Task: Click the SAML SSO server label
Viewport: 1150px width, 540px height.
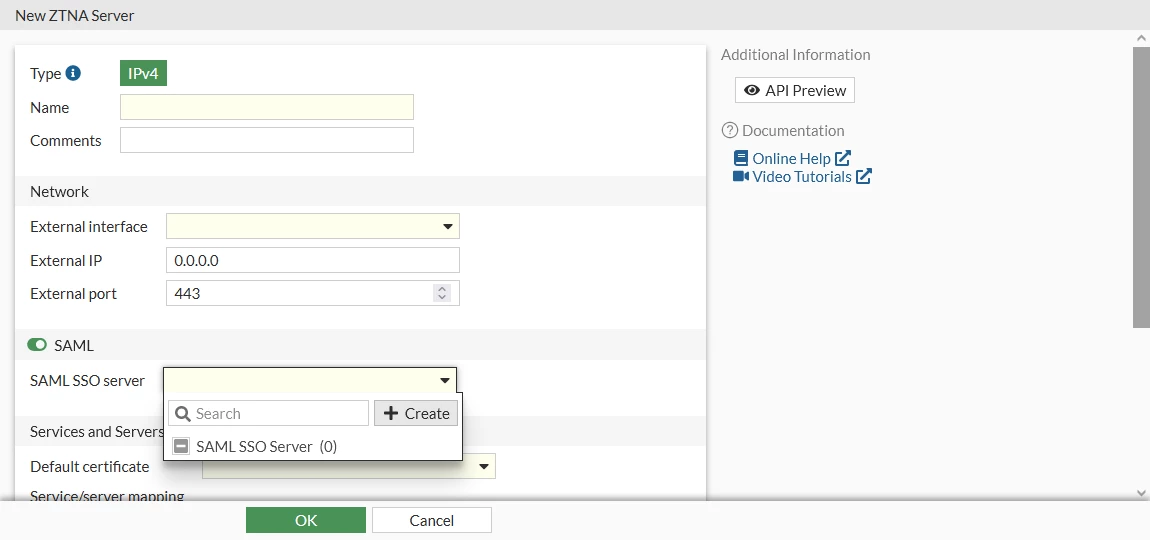Action: (87, 380)
